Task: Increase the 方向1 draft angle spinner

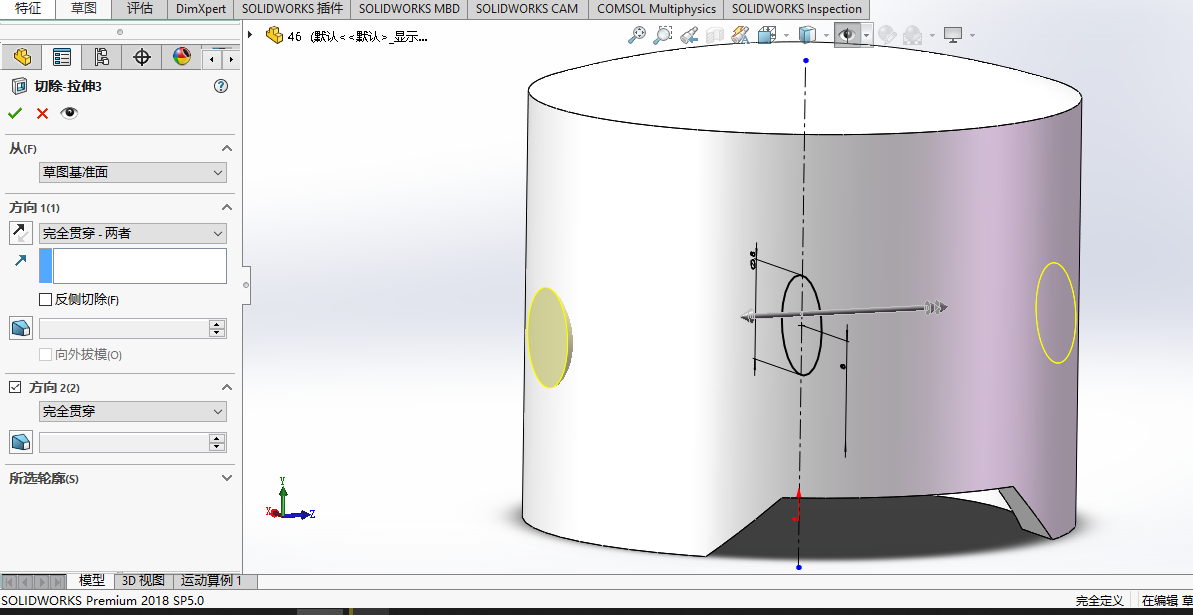Action: click(x=218, y=324)
